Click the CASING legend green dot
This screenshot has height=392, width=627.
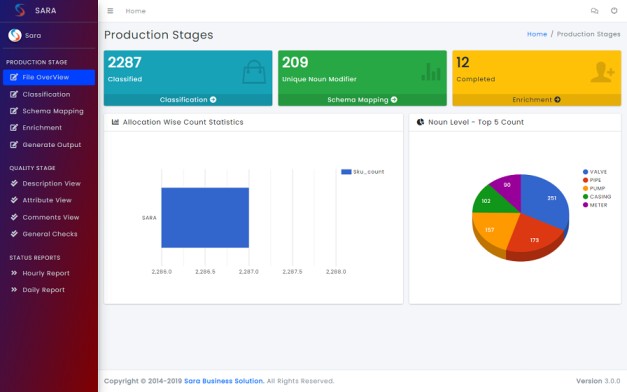coord(585,196)
